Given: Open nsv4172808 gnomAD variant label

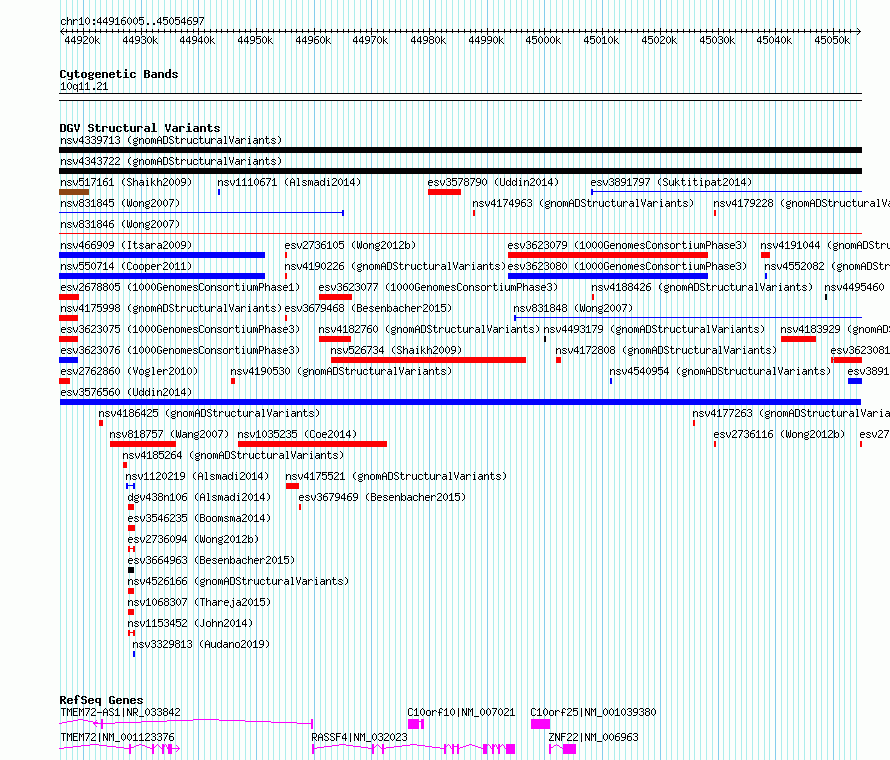Looking at the screenshot, I should [666, 350].
